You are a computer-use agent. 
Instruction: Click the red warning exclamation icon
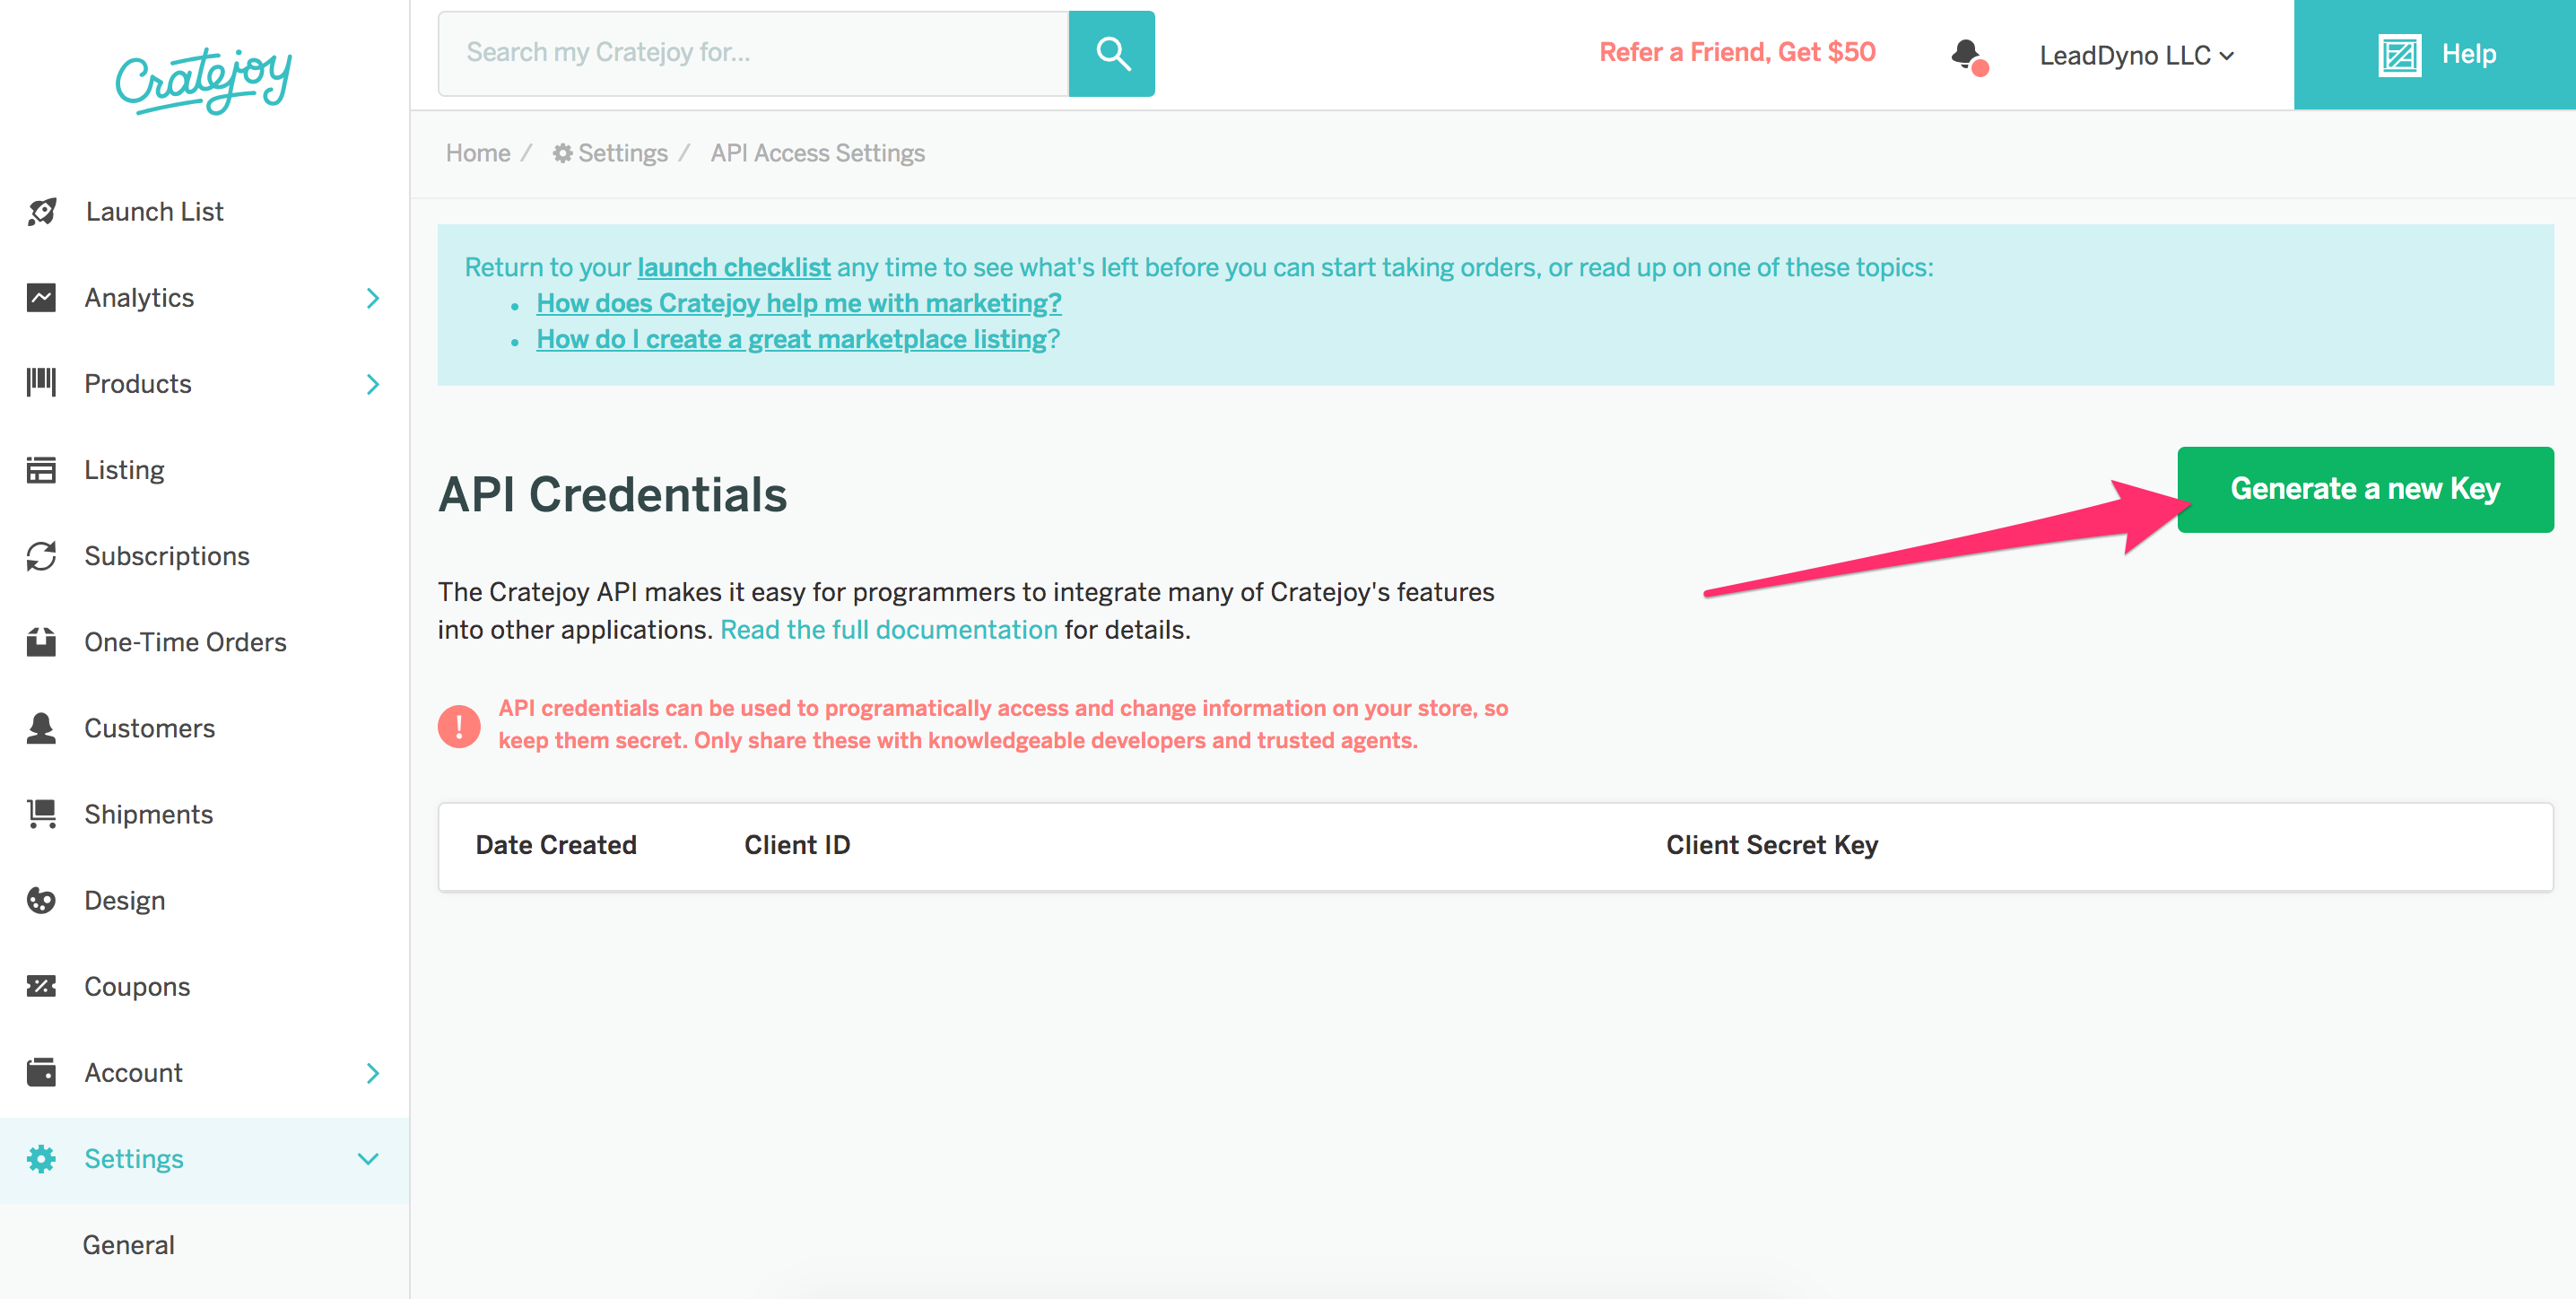coord(459,726)
